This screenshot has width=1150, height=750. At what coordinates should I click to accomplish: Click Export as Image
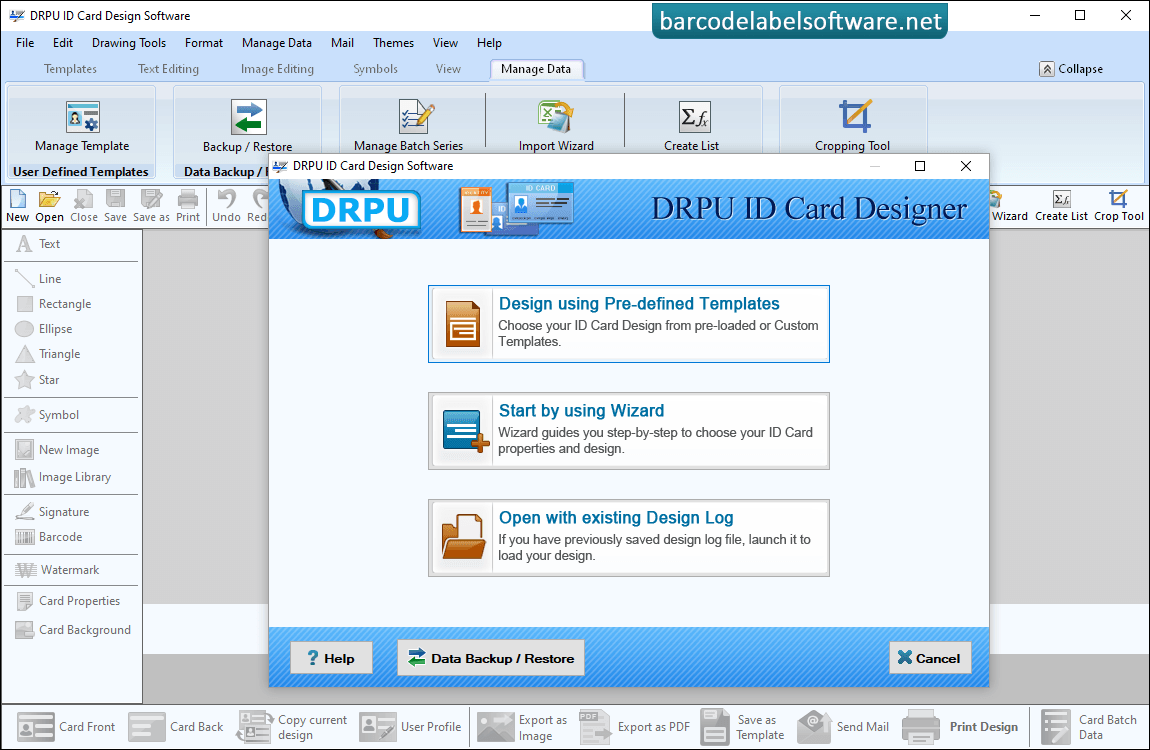[x=522, y=727]
